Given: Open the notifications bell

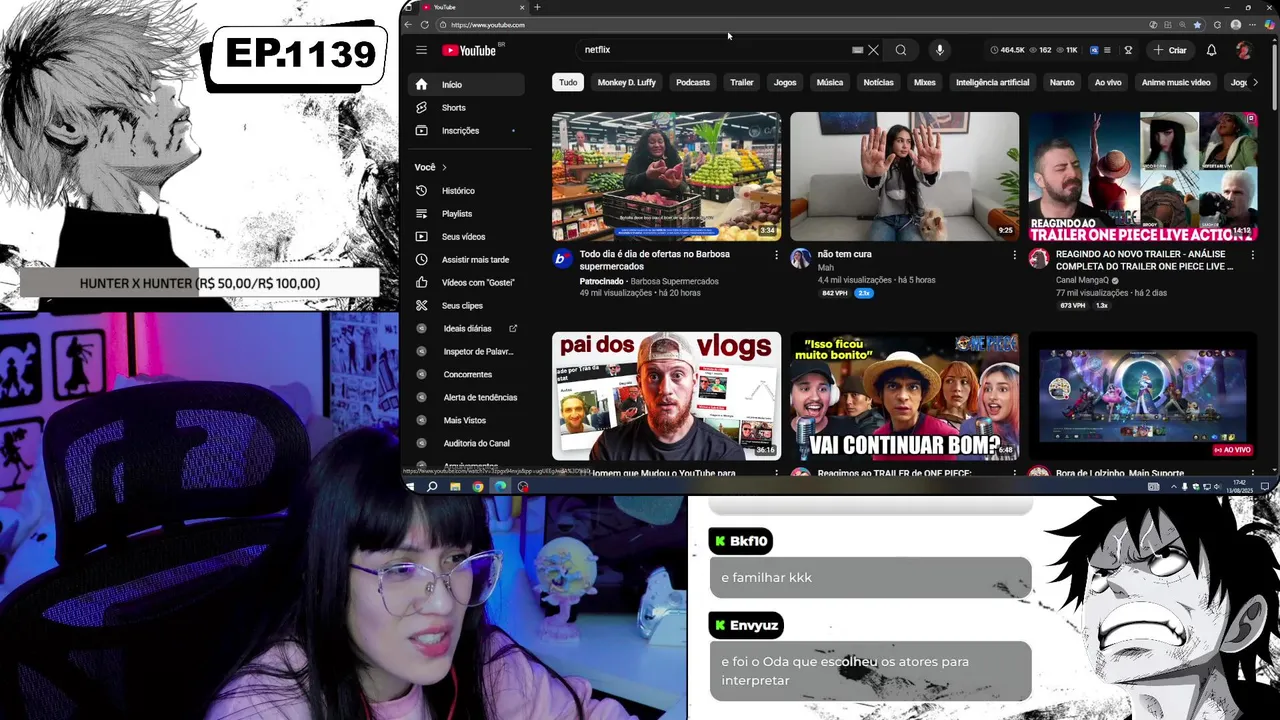Looking at the screenshot, I should click(1211, 50).
